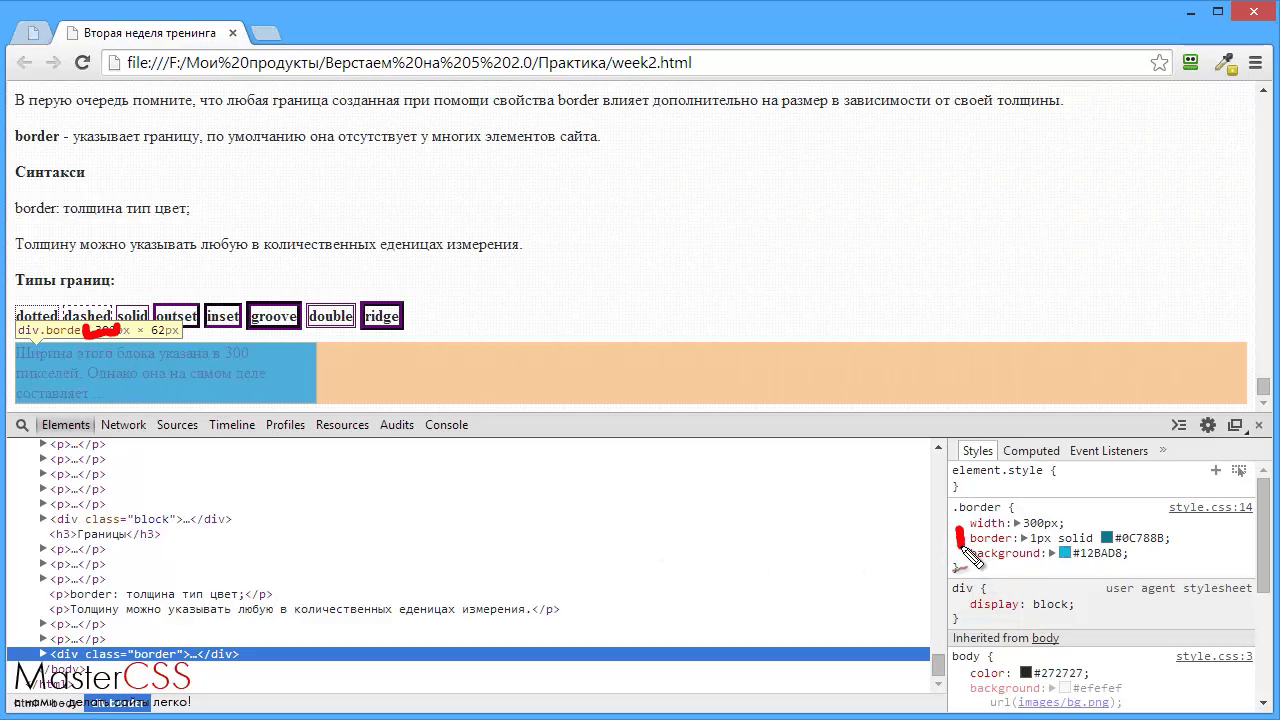Expand body background property triangle
The width and height of the screenshot is (1280, 720).
pos(1052,688)
